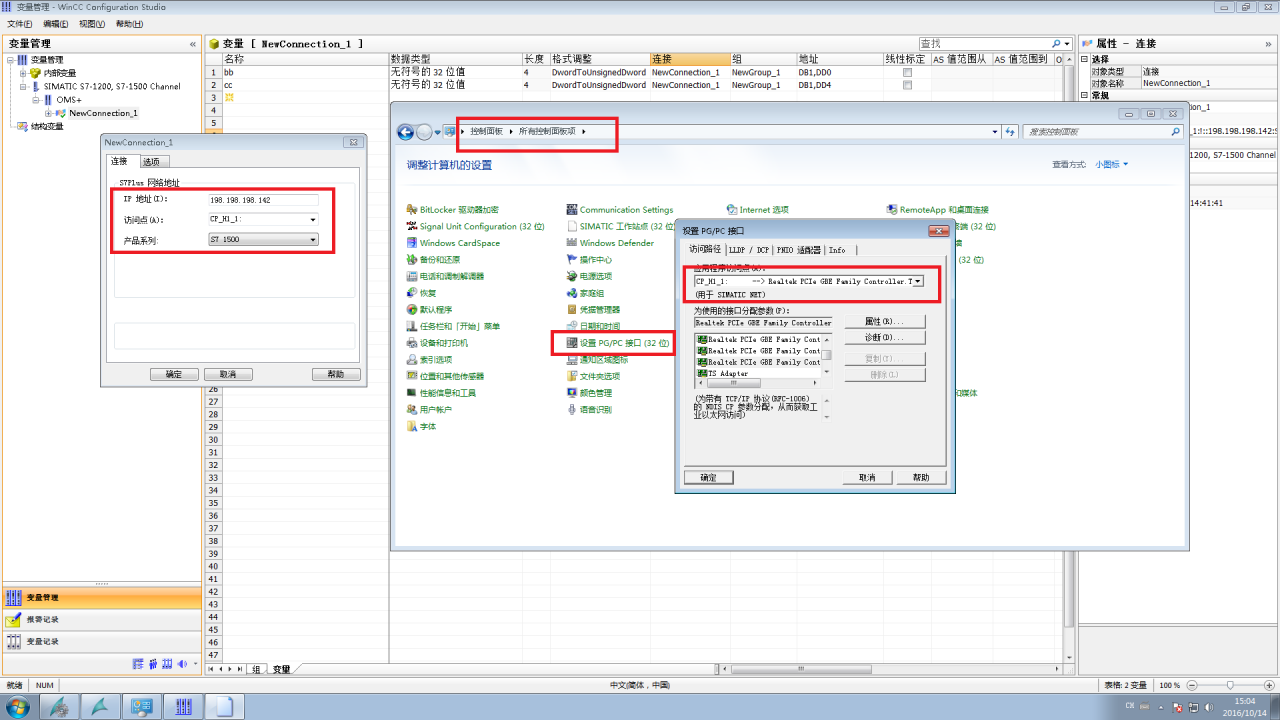Switch to PNIO 适配器 tab

(798, 250)
